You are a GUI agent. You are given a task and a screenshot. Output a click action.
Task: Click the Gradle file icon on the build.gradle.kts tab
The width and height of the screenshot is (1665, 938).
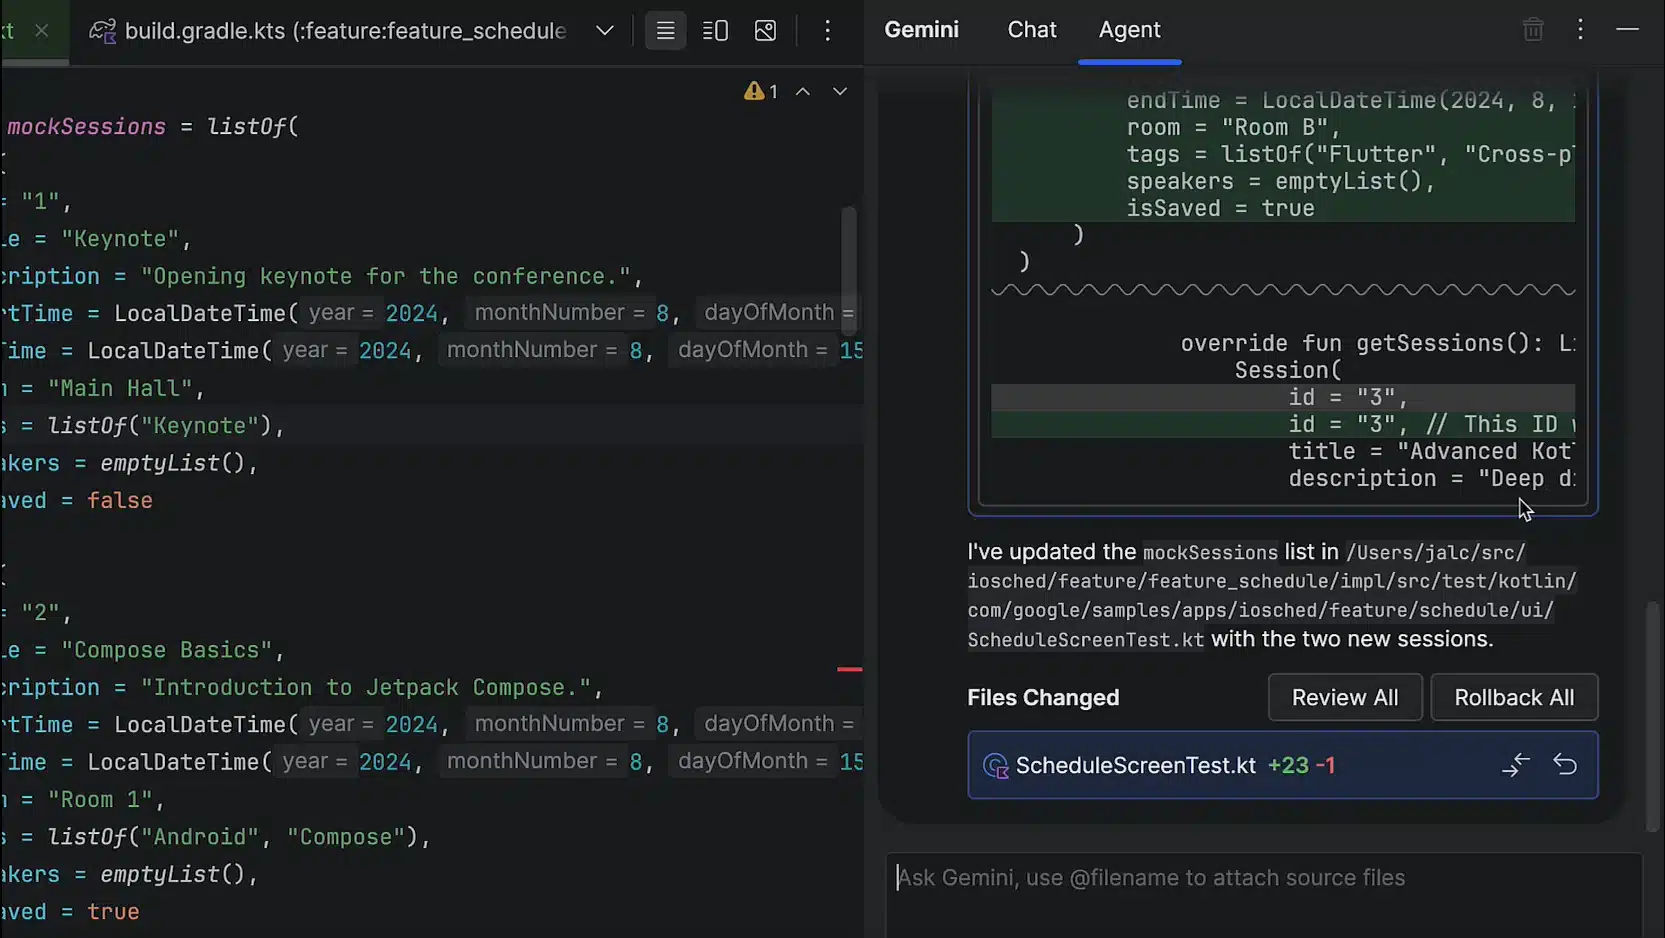pos(102,31)
